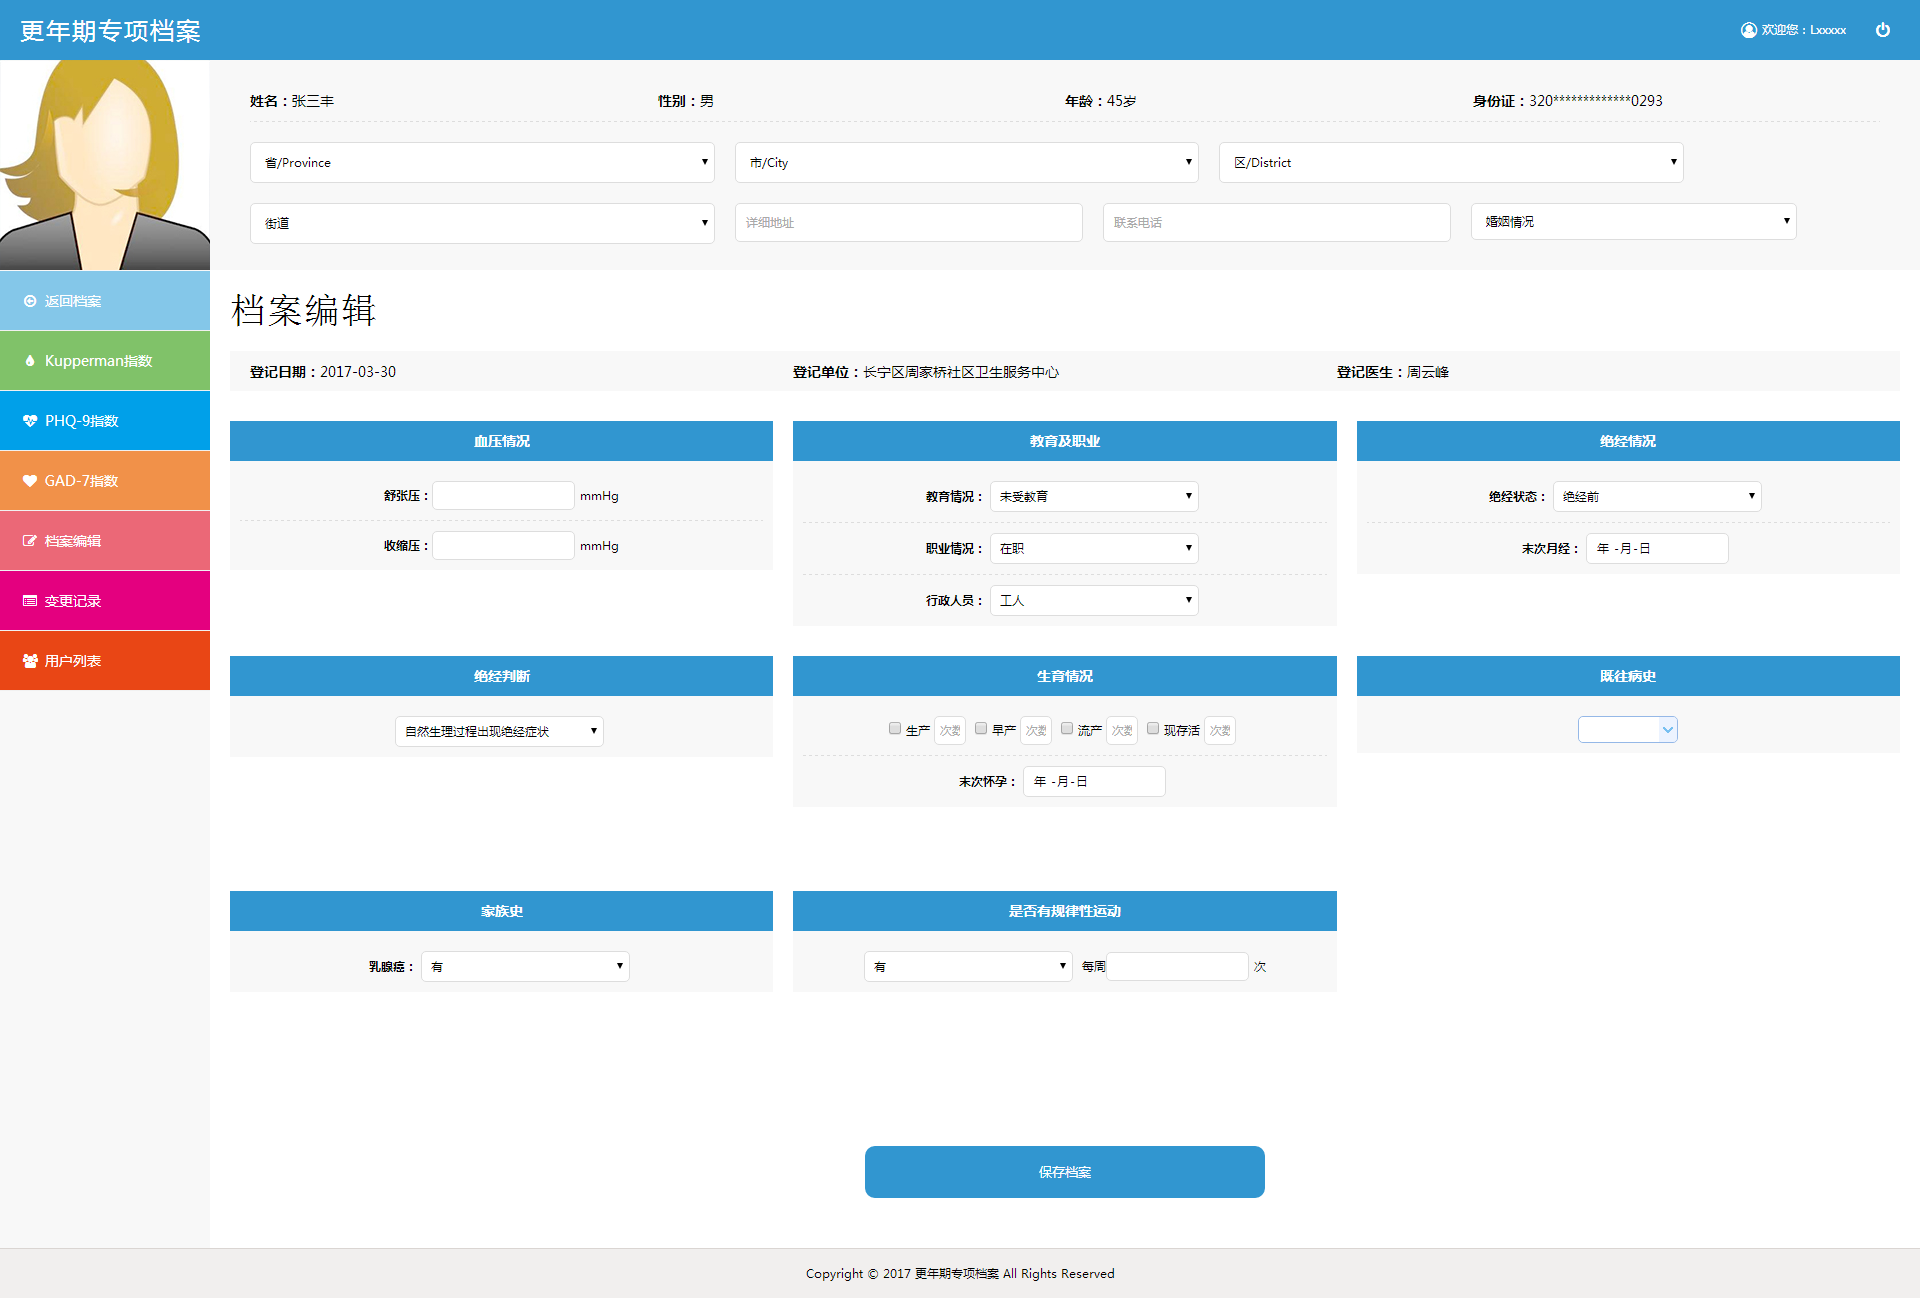Click the Kupperman指数 droplet icon

[30, 361]
